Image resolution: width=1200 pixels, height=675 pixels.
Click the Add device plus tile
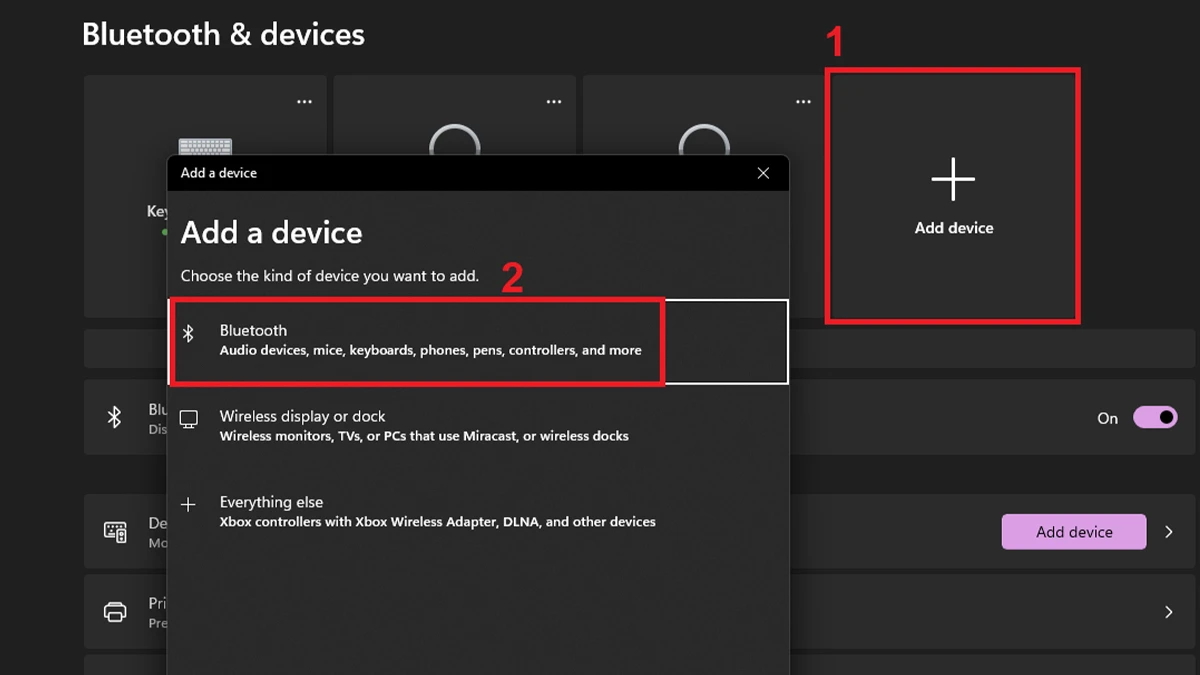(x=953, y=195)
